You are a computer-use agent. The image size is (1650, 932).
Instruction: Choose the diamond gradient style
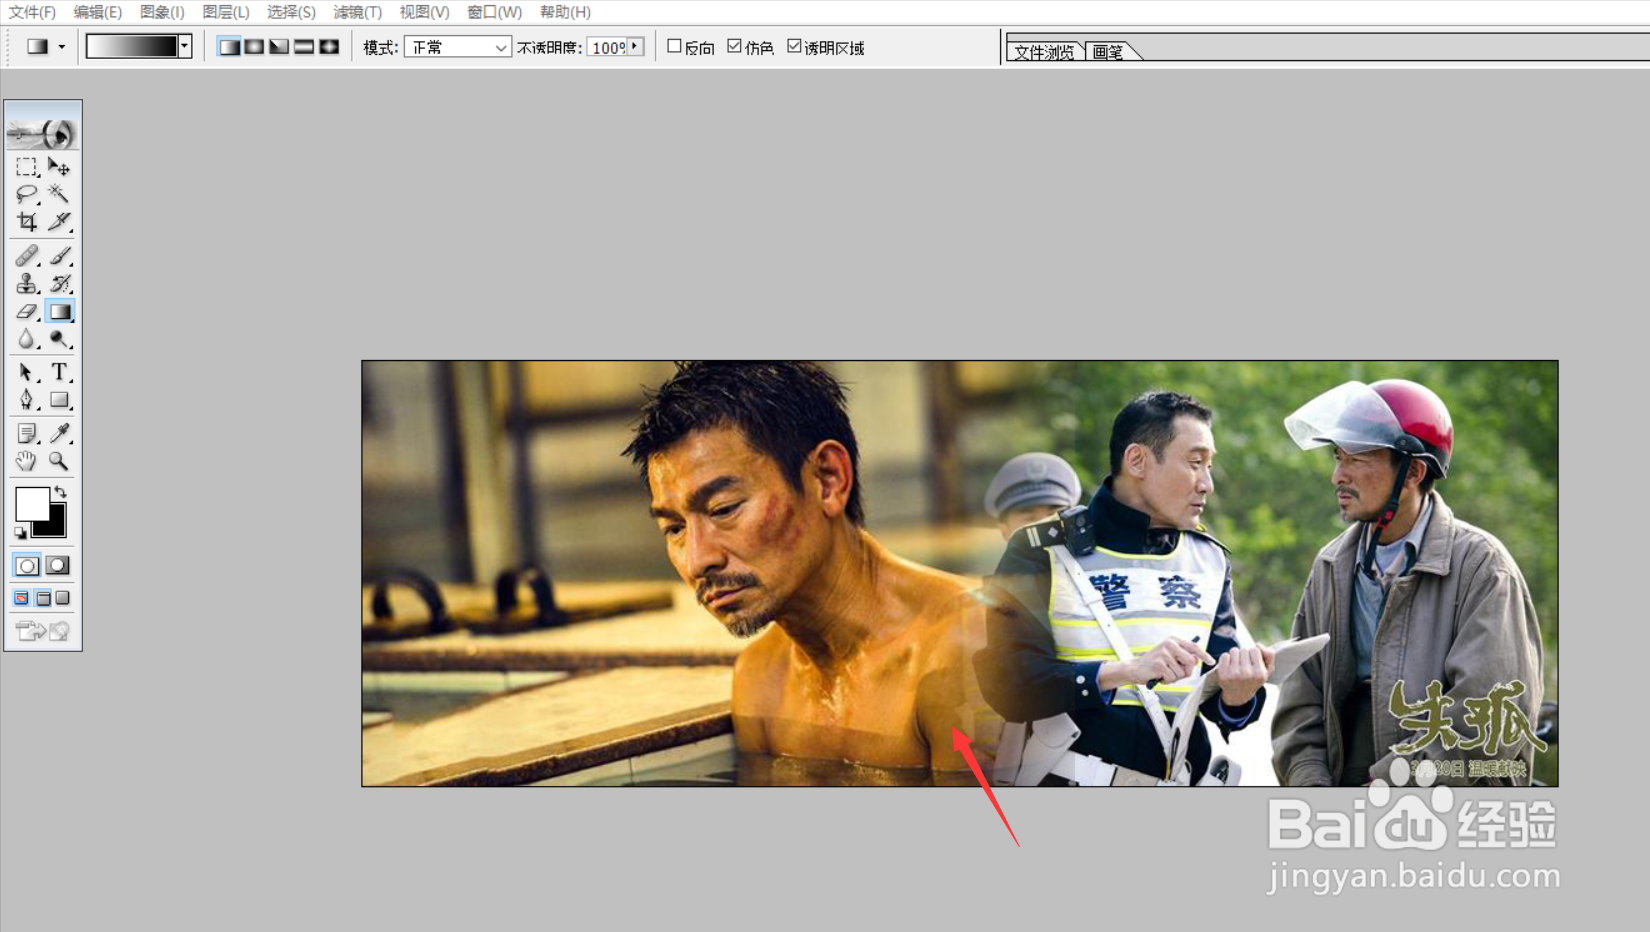(329, 47)
